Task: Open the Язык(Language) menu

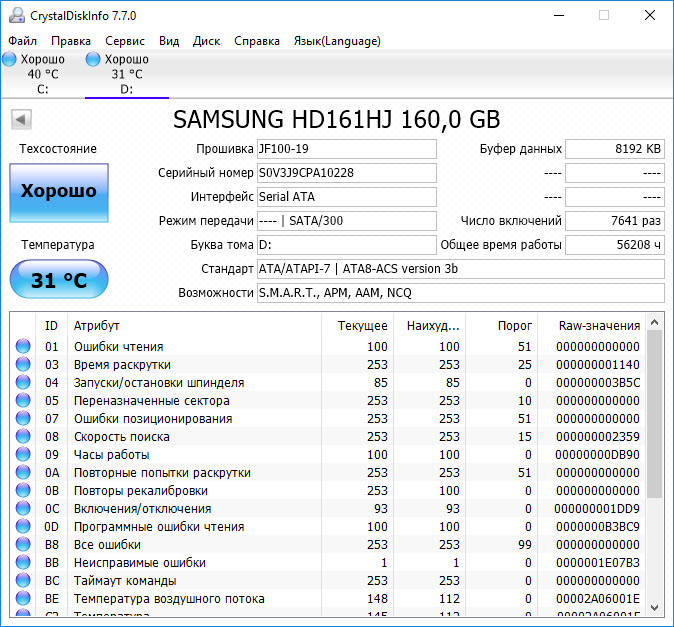Action: (337, 41)
